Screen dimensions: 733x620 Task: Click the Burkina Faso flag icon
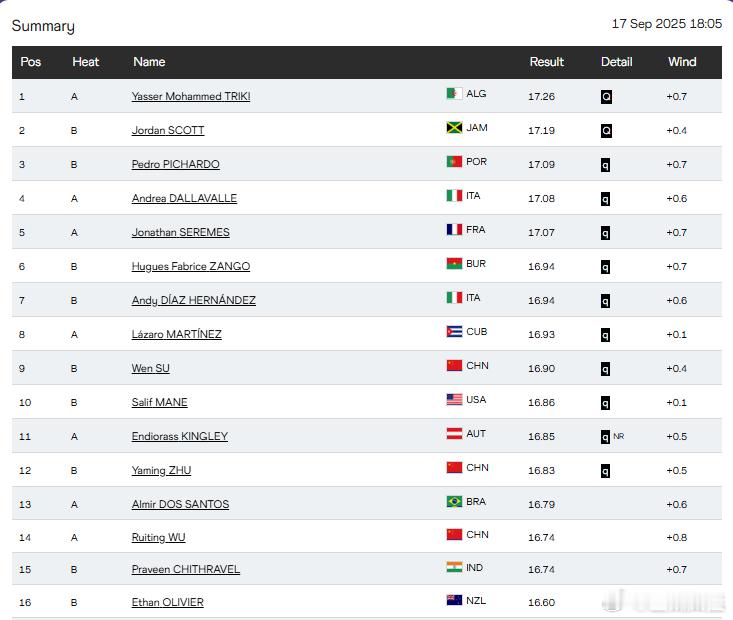pyautogui.click(x=454, y=264)
